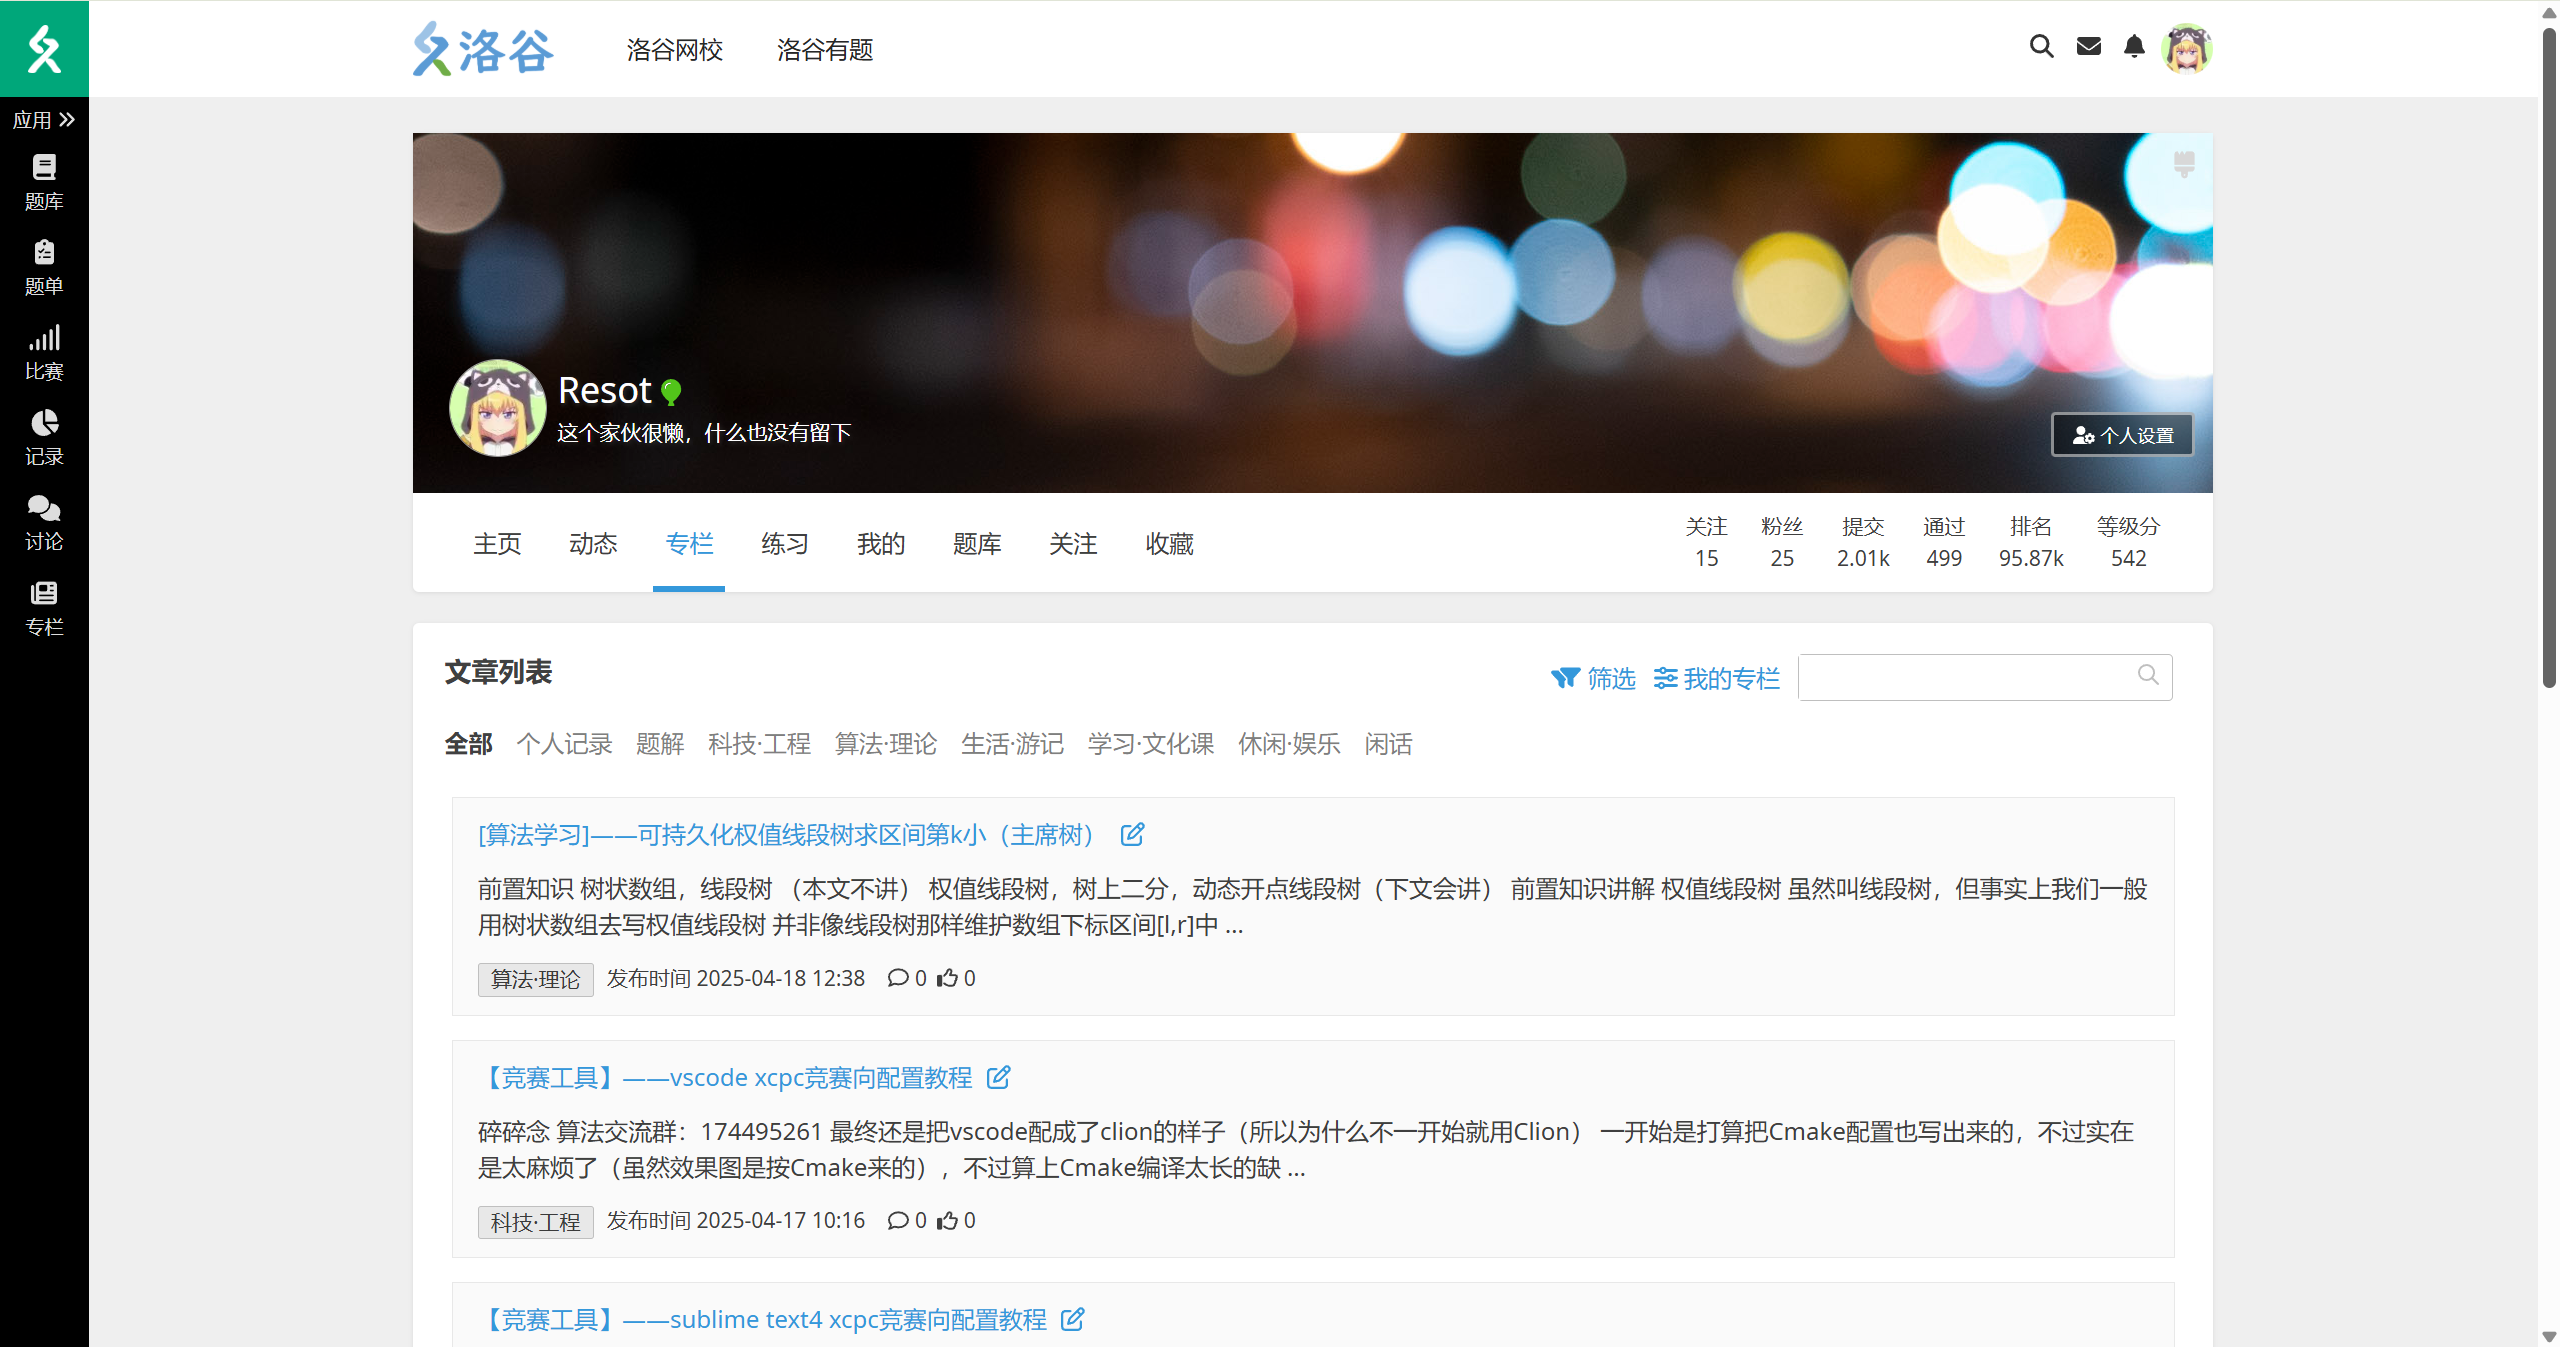The image size is (2560, 1347).
Task: Open the 题单 icon in the left sidebar
Action: point(44,267)
